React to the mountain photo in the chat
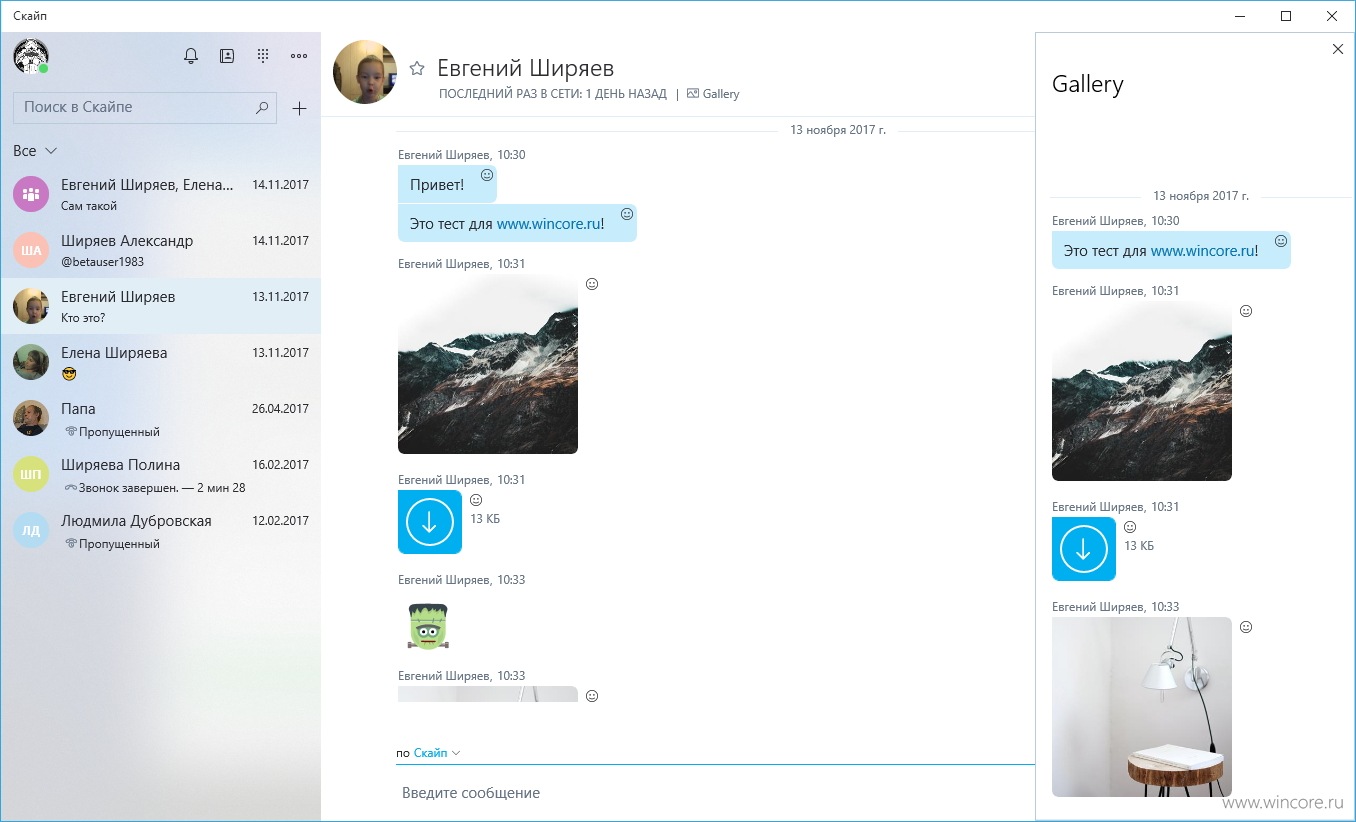Screen dimensions: 1356x822 coord(592,284)
